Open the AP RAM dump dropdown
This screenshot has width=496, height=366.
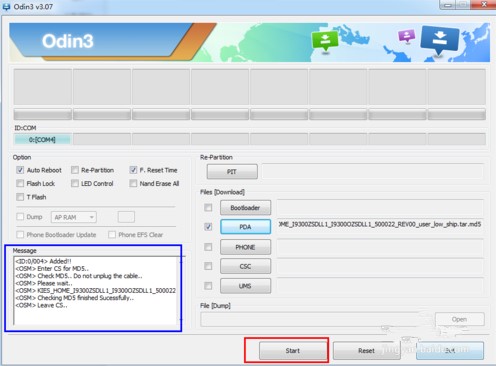tap(74, 217)
